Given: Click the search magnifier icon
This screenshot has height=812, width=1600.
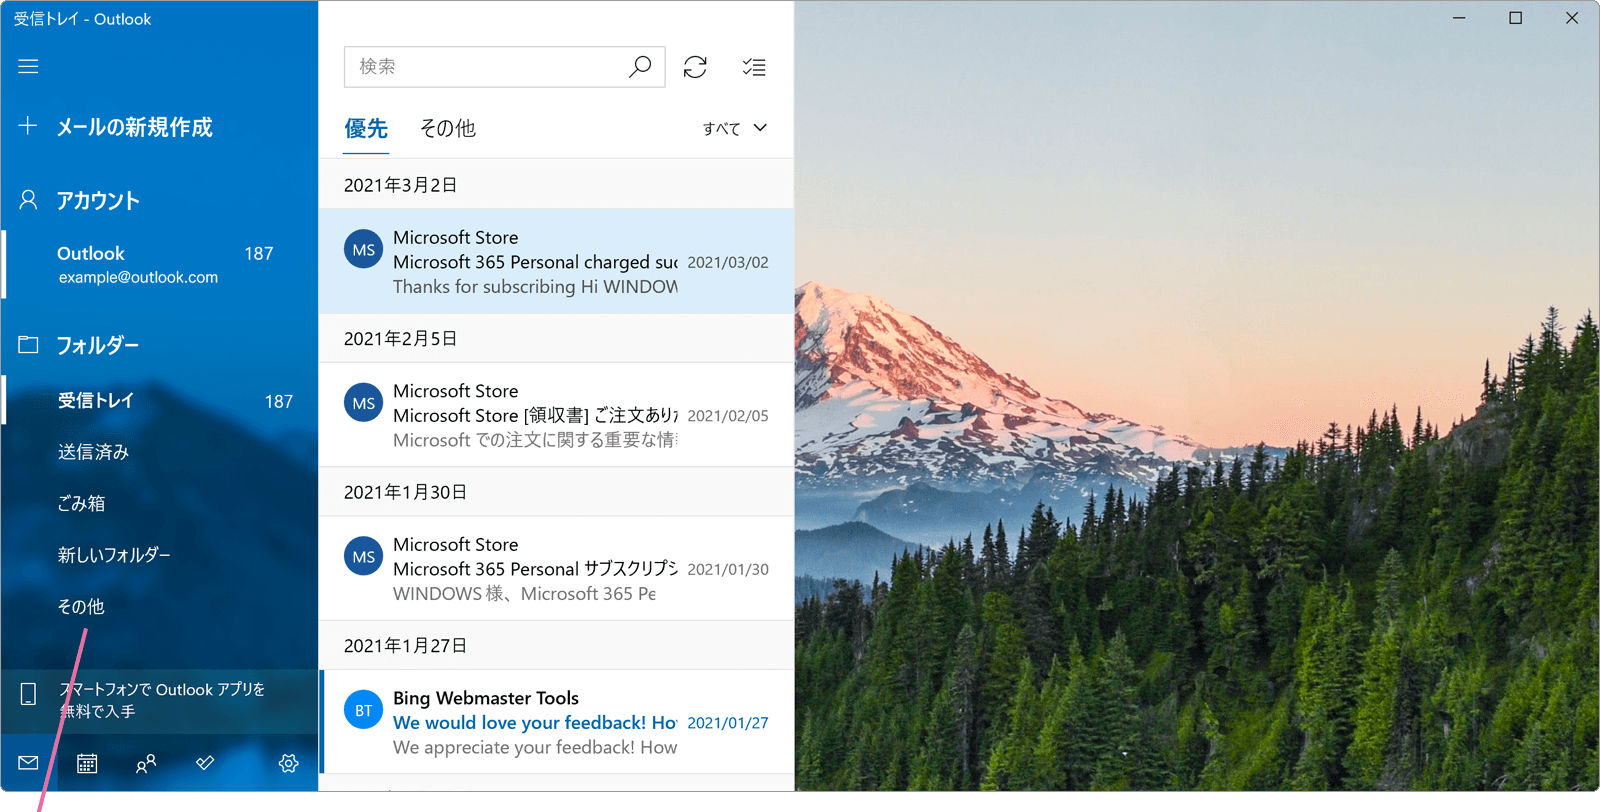Looking at the screenshot, I should tap(640, 67).
